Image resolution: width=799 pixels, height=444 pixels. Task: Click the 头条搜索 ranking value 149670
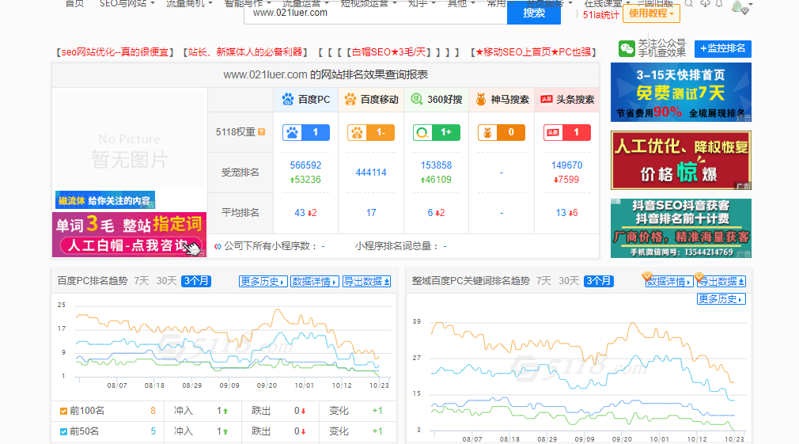[x=567, y=165]
